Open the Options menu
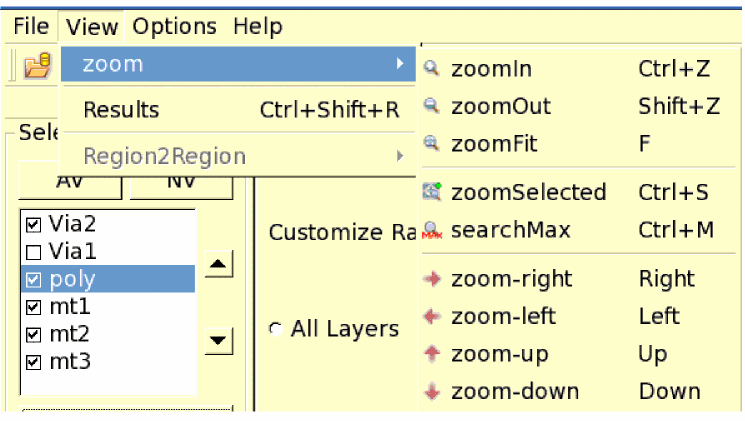This screenshot has width=745, height=421. coord(174,27)
